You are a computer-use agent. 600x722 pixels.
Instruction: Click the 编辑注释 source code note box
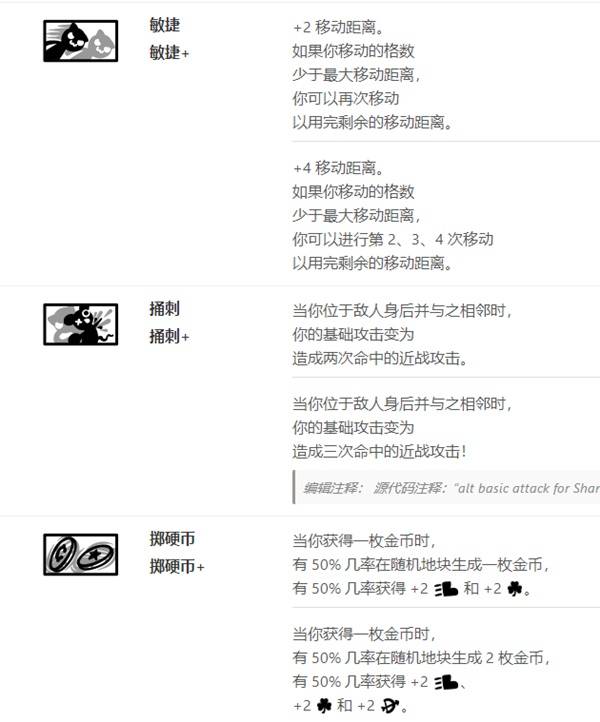coord(446,488)
